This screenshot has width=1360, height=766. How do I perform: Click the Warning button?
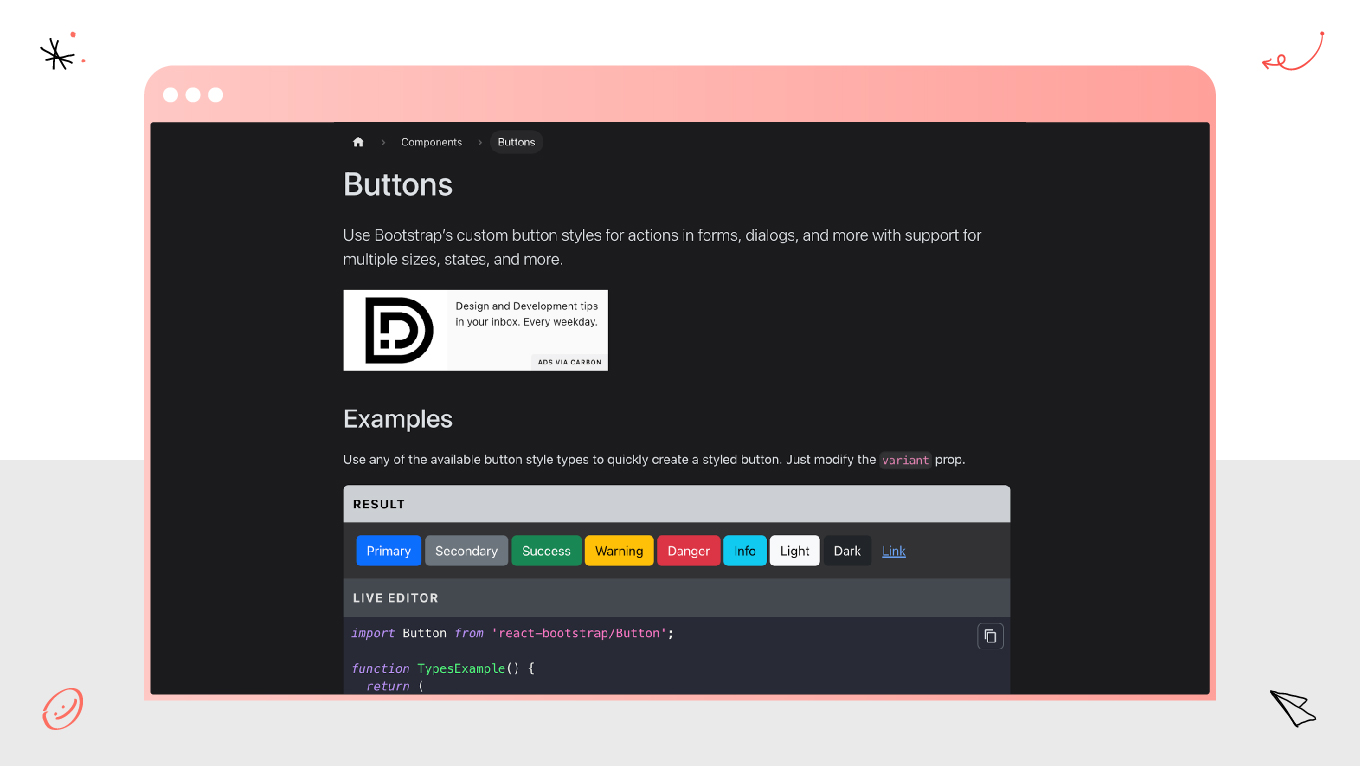(618, 550)
